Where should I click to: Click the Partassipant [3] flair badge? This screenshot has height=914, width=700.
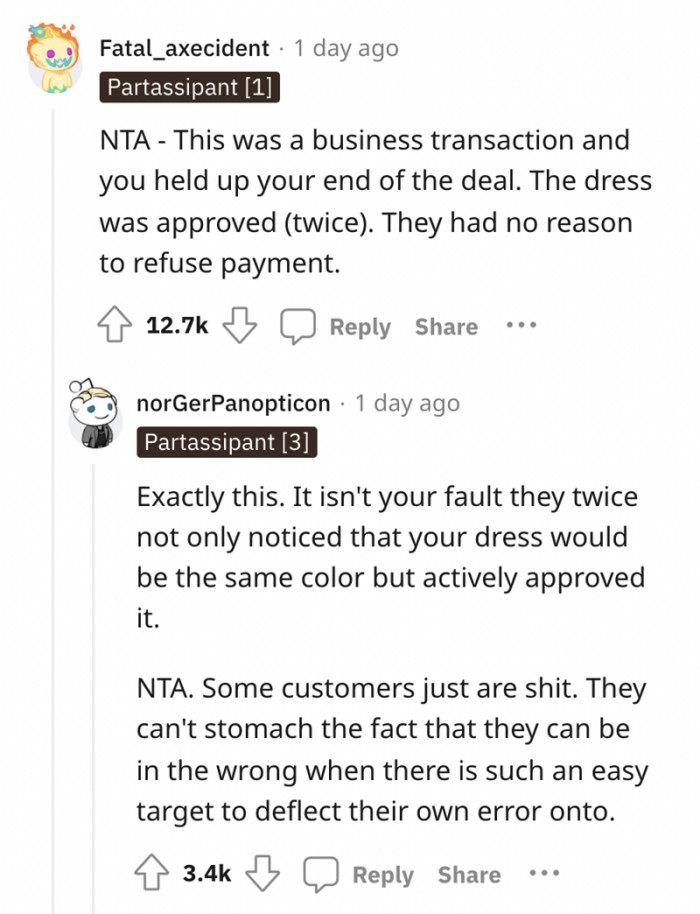226,441
